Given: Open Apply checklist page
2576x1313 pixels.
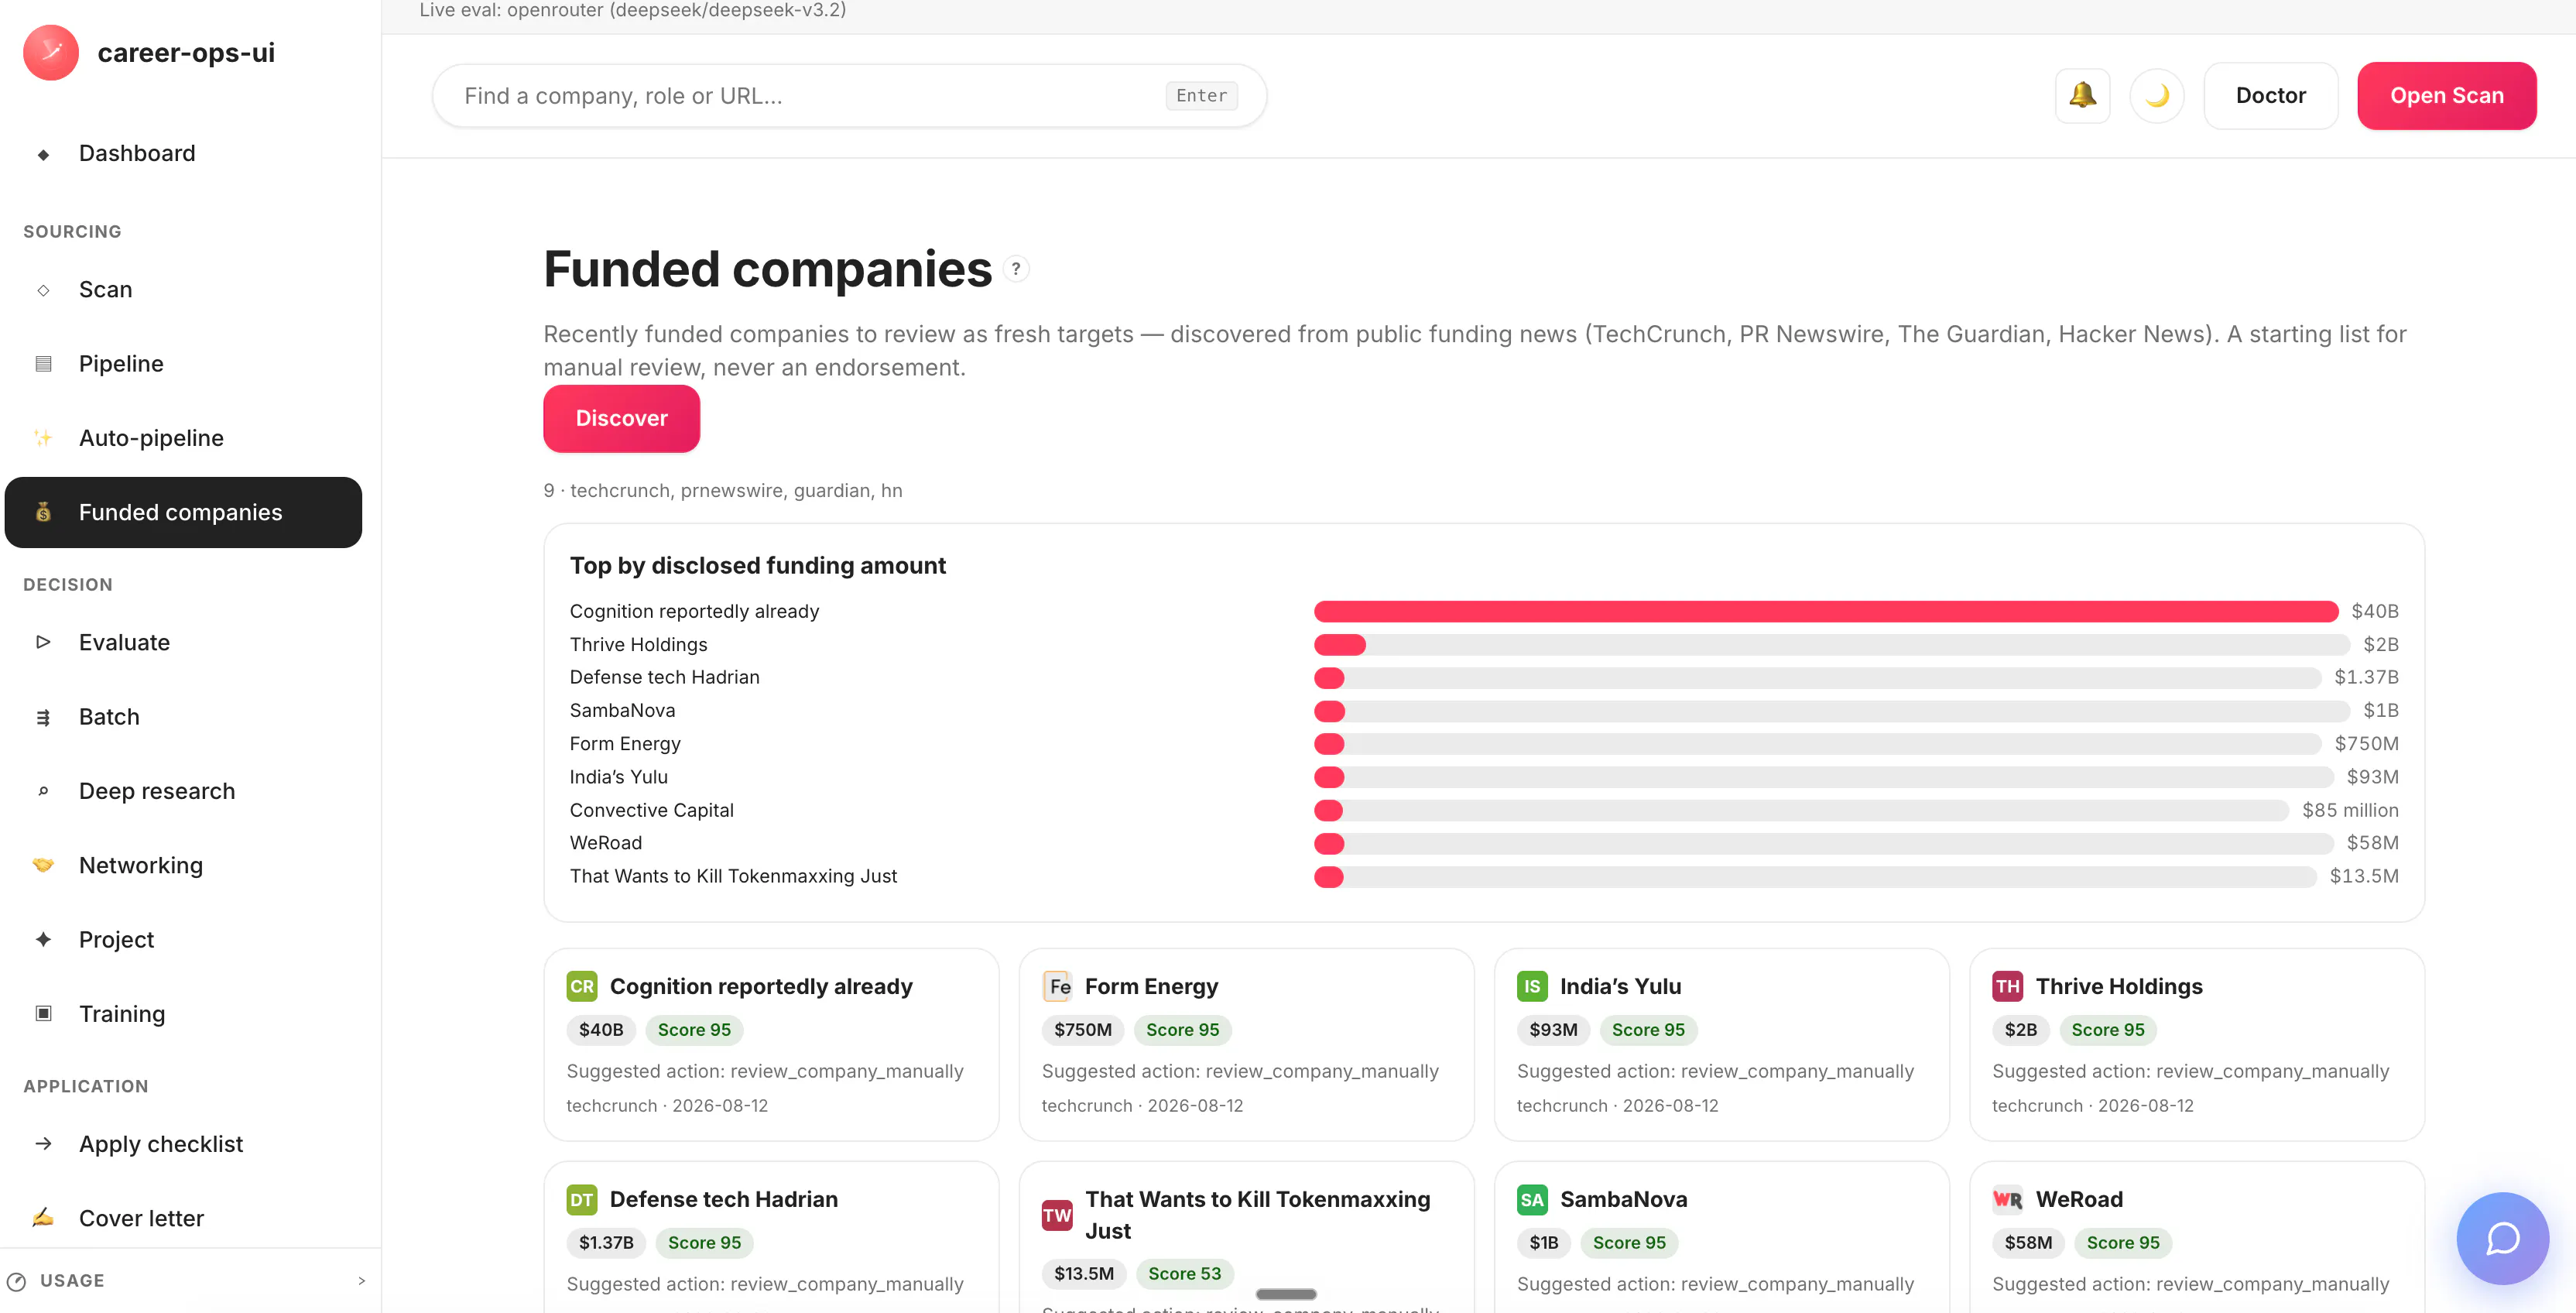Looking at the screenshot, I should tap(183, 1143).
